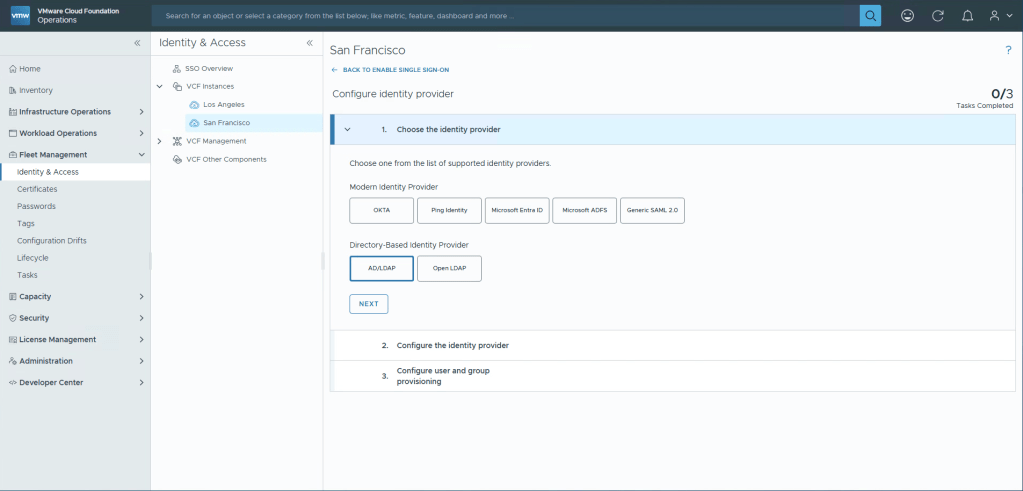Screen dimensions: 1023x491
Task: Collapse the left navigation sidebar
Action: [137, 43]
